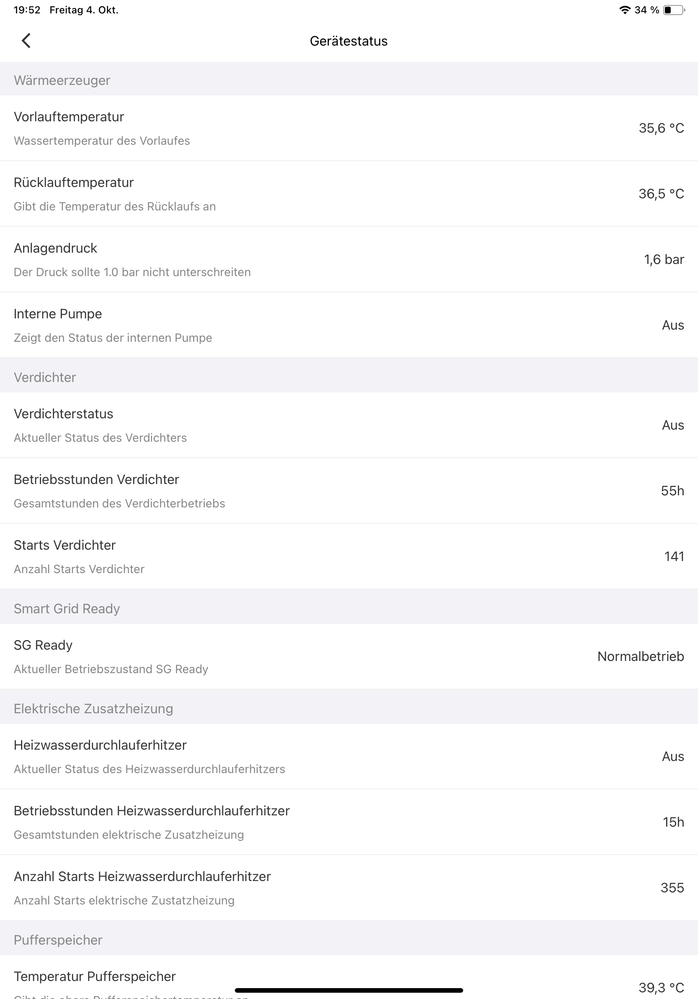Select the SG Ready row
This screenshot has height=999, width=698.
point(349,656)
